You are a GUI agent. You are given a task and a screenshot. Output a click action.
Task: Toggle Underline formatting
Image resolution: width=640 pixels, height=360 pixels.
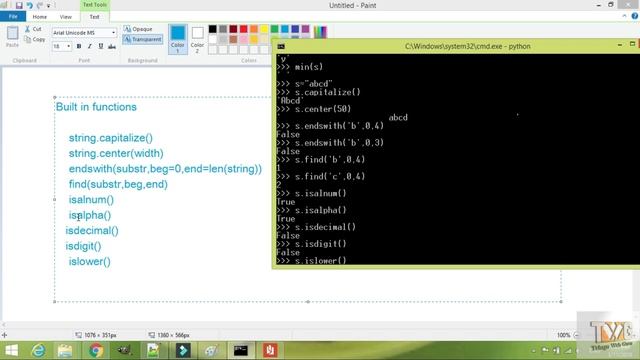(101, 46)
